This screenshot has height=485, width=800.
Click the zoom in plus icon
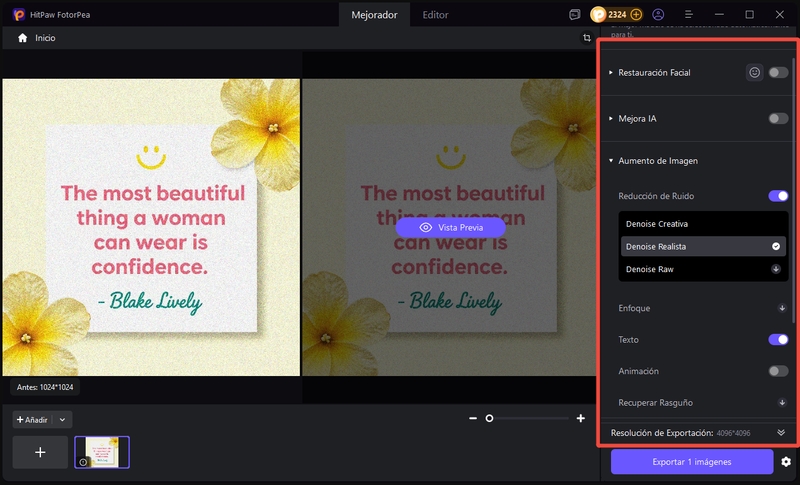tap(581, 419)
